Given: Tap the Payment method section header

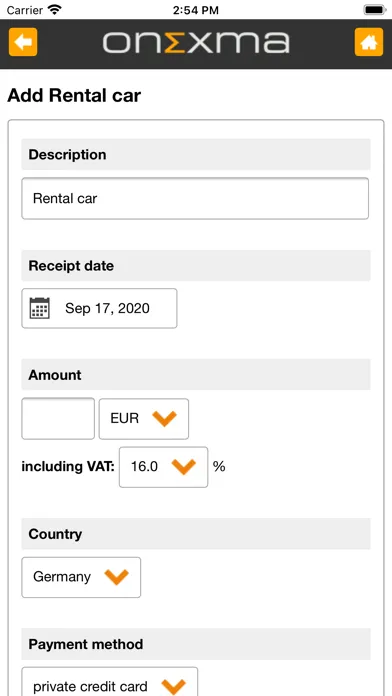Looking at the screenshot, I should pos(196,644).
